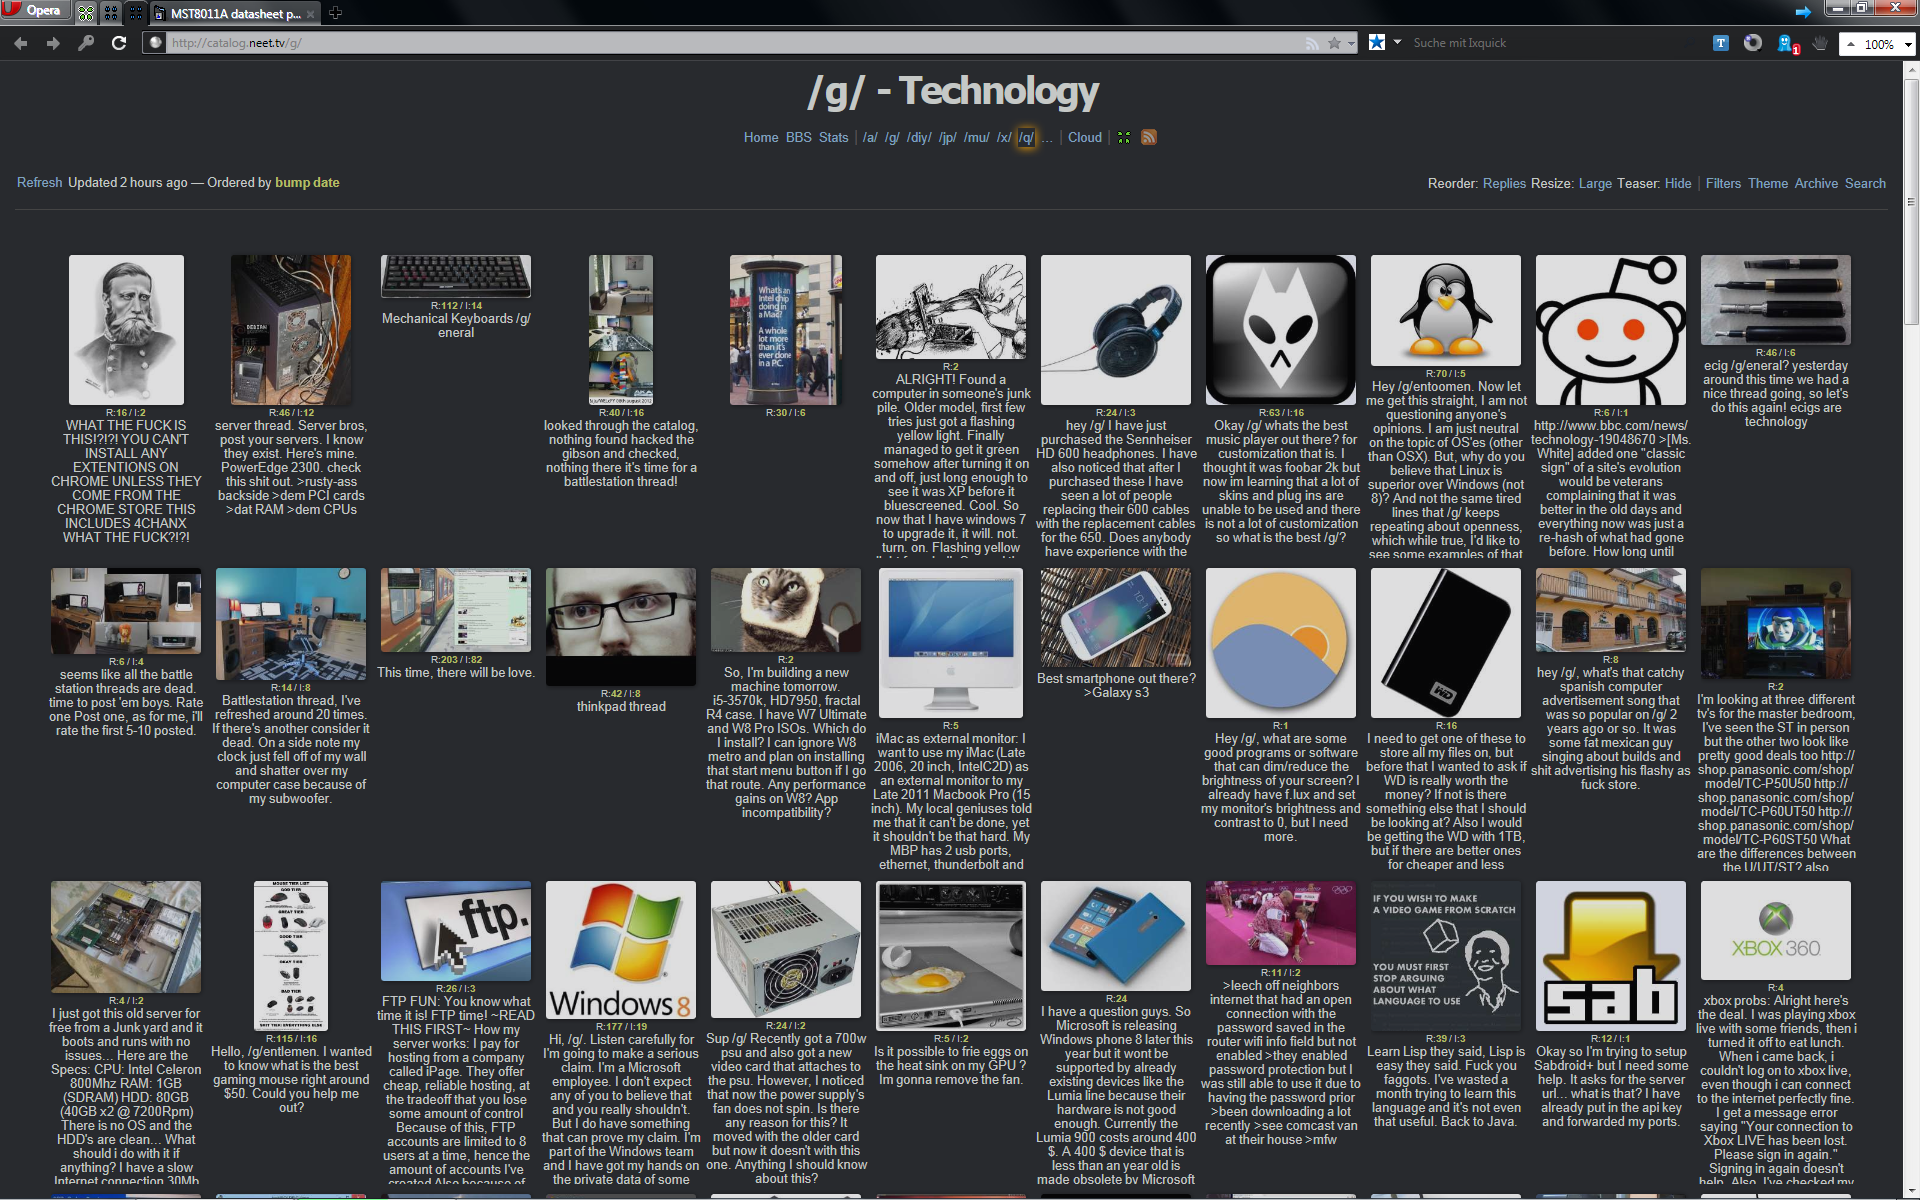Image resolution: width=1920 pixels, height=1200 pixels.
Task: Open the sab logo thread thumbnail
Action: click(x=1611, y=956)
